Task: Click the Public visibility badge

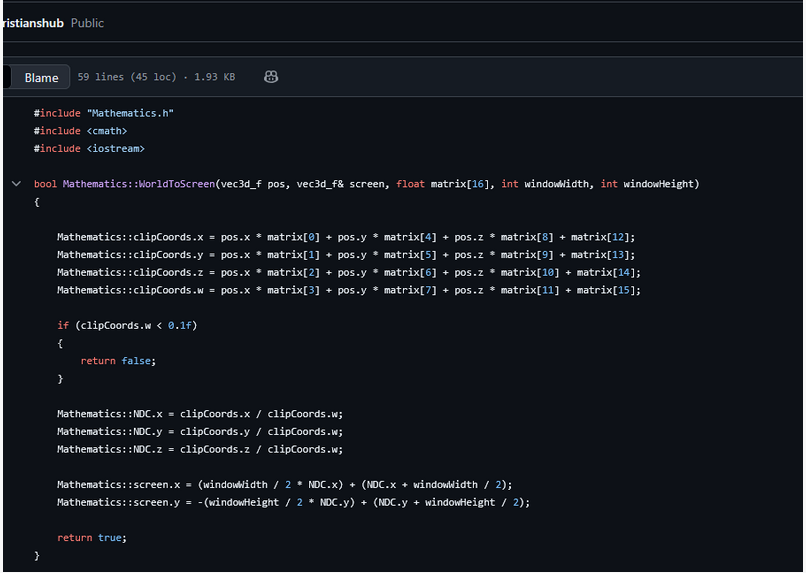Action: click(x=87, y=23)
